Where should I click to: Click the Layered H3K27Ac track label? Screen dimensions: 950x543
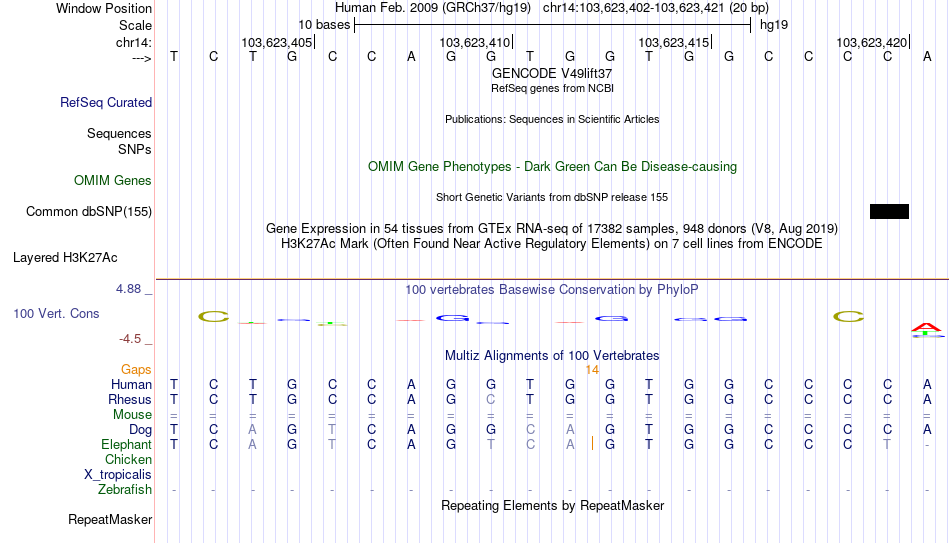tap(65, 258)
